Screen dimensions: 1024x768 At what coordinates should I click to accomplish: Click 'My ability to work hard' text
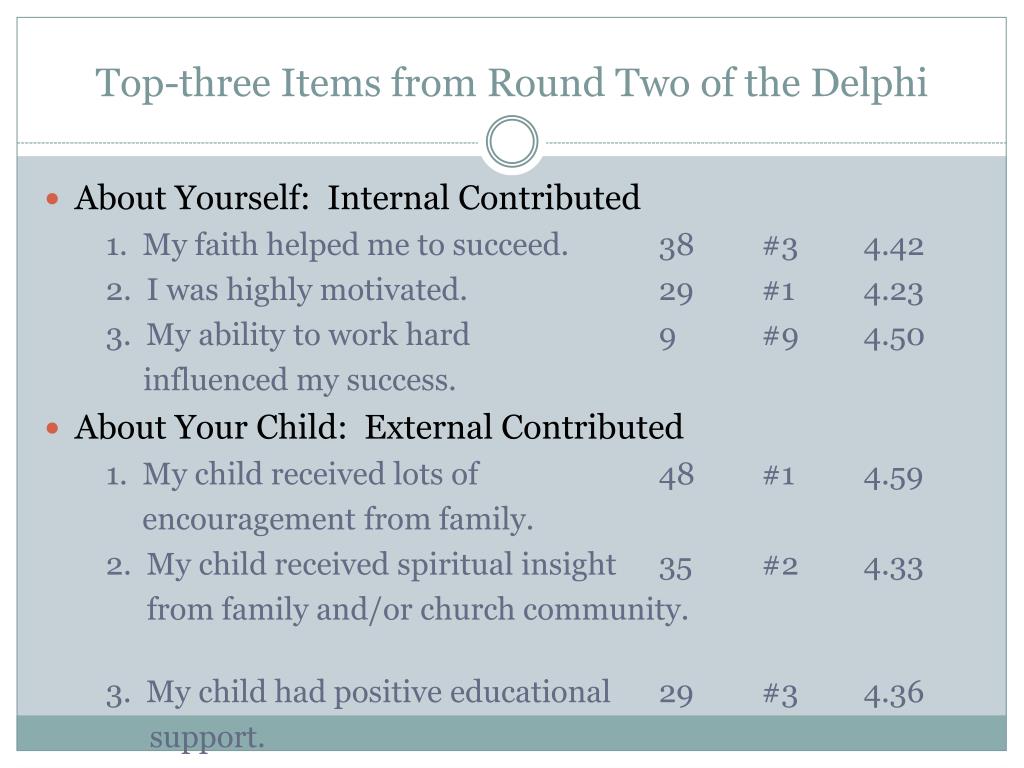point(308,336)
